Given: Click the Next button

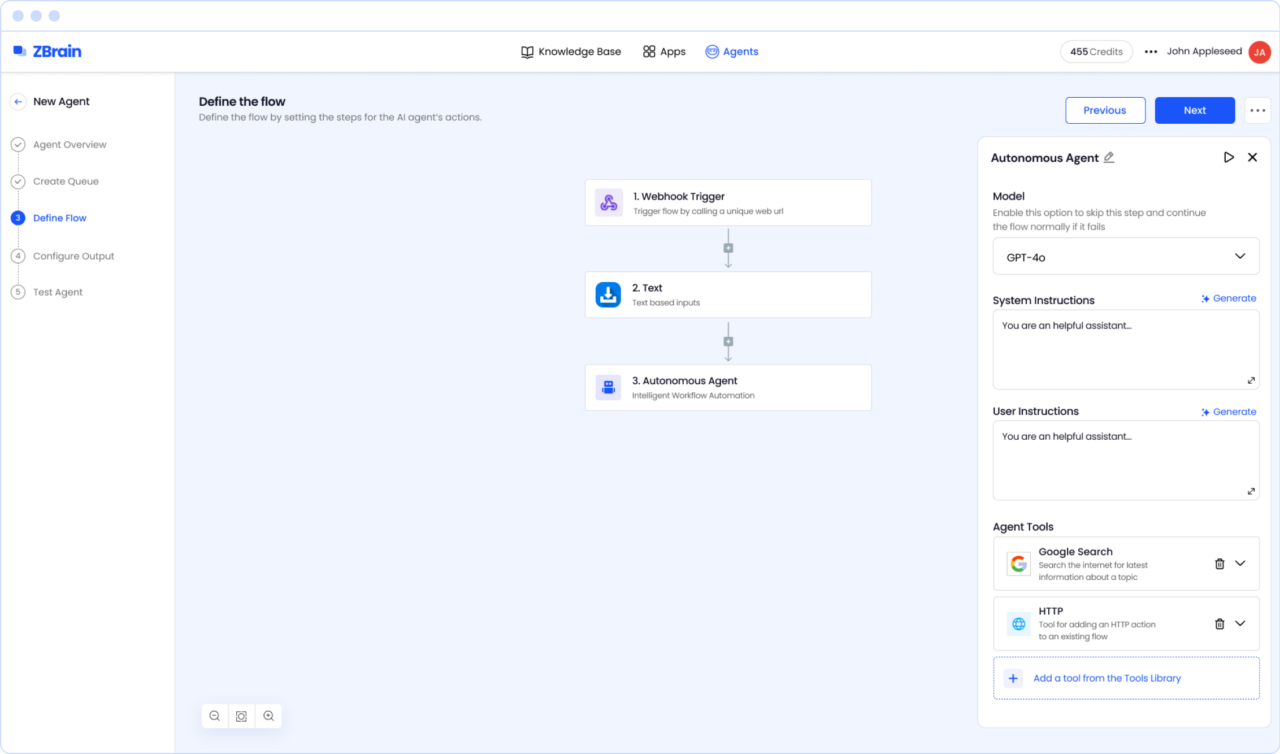Looking at the screenshot, I should coord(1194,110).
